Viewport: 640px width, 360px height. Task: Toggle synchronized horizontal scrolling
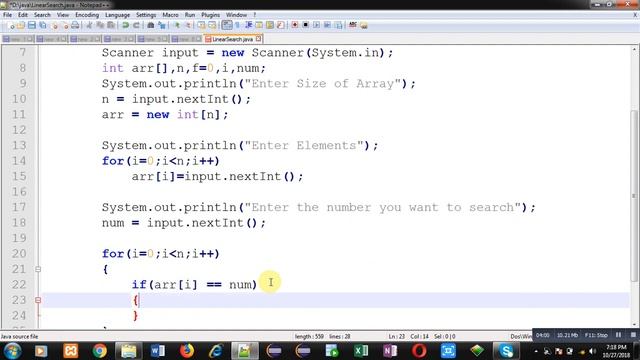point(212,25)
